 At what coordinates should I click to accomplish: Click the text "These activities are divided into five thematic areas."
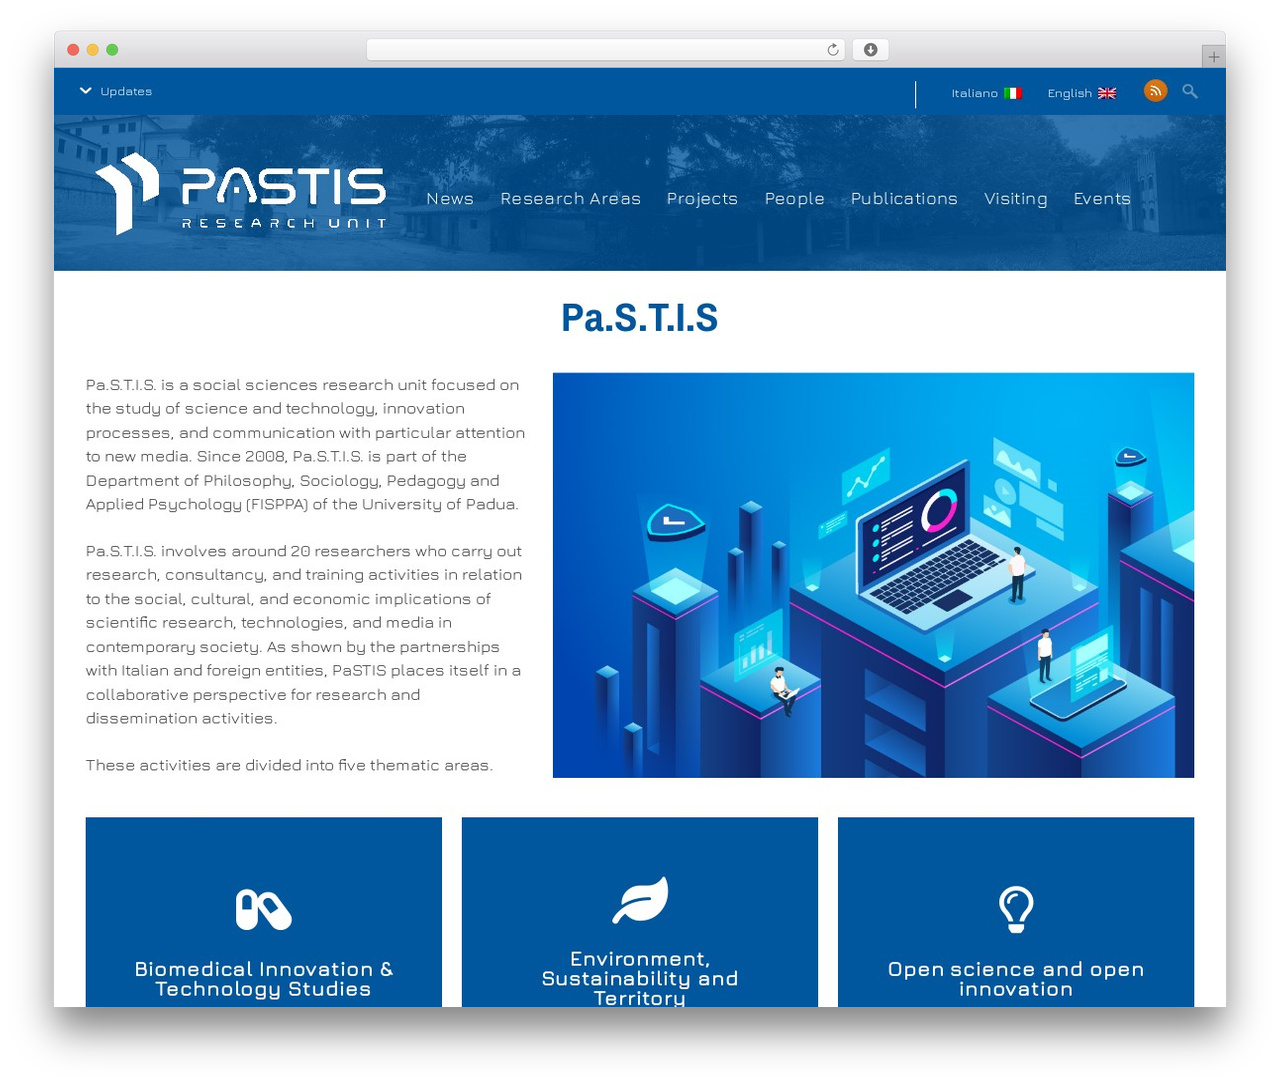(289, 765)
